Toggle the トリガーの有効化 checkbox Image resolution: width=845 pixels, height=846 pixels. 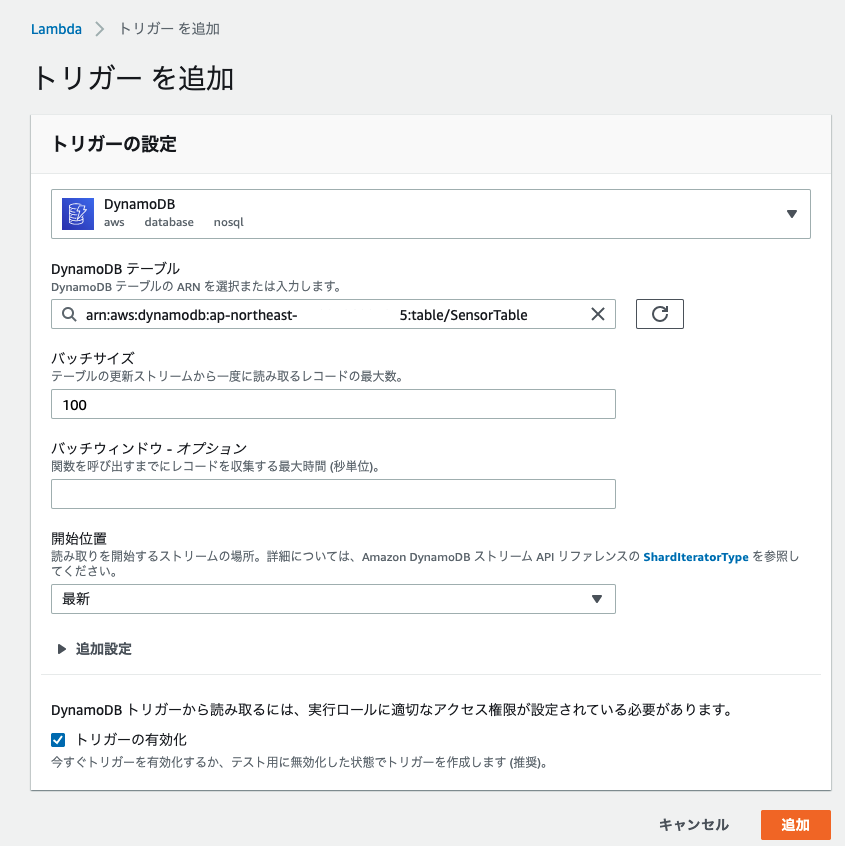click(58, 740)
